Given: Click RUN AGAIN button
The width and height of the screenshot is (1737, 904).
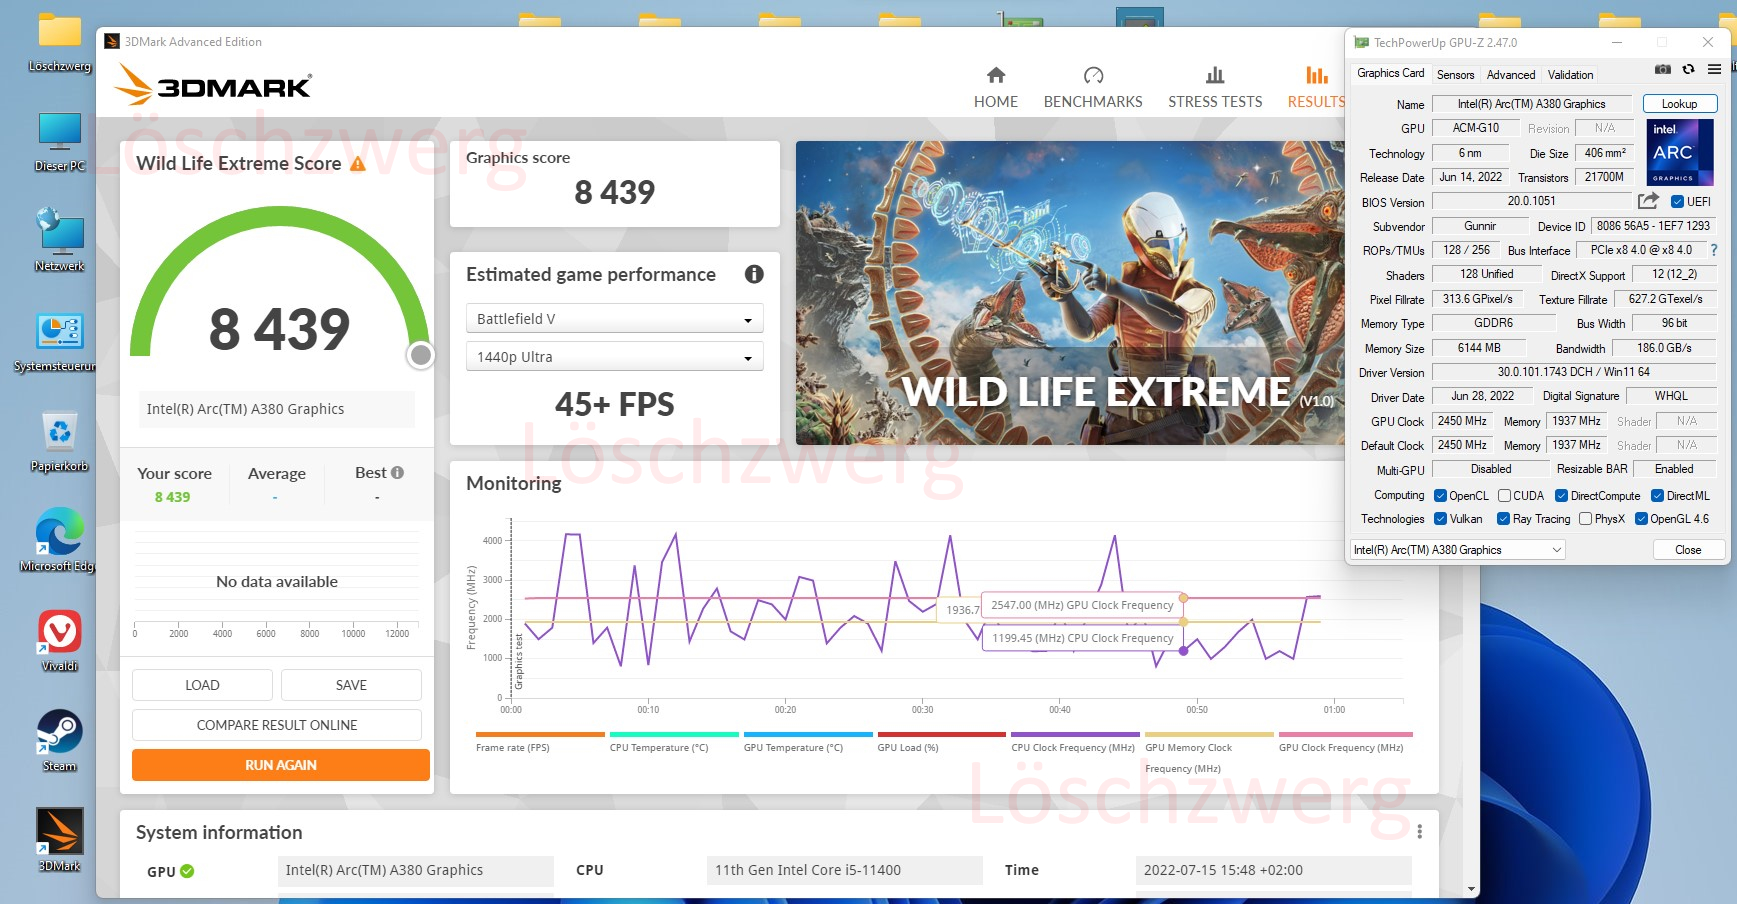Looking at the screenshot, I should click(281, 765).
